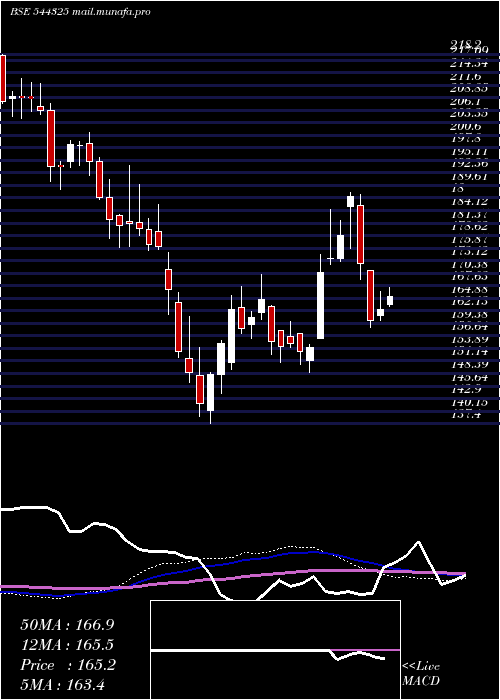
Task: Click the 5MA : 163.4 readout
Action: [62, 684]
